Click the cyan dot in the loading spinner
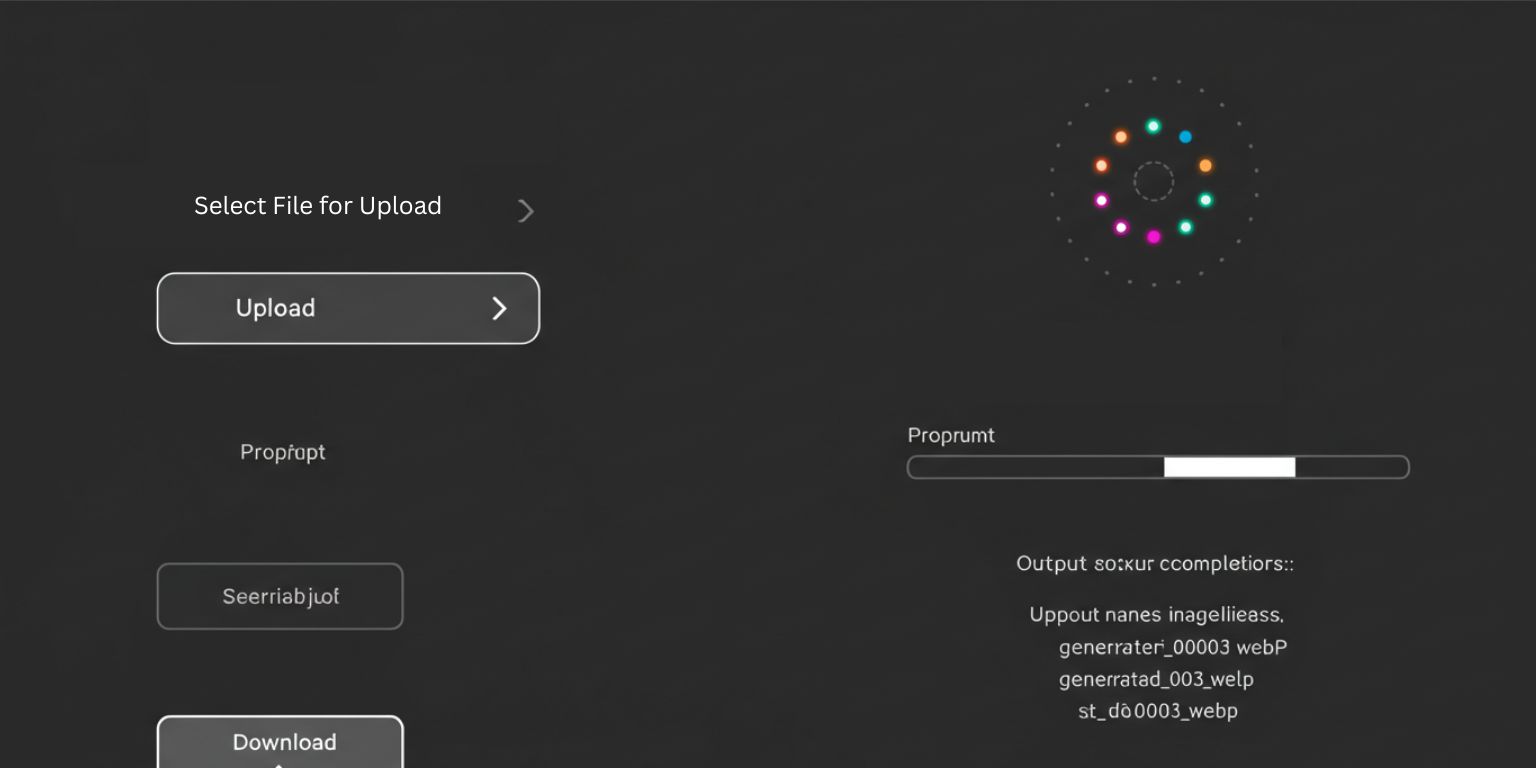Viewport: 1536px width, 768px height. click(1185, 136)
